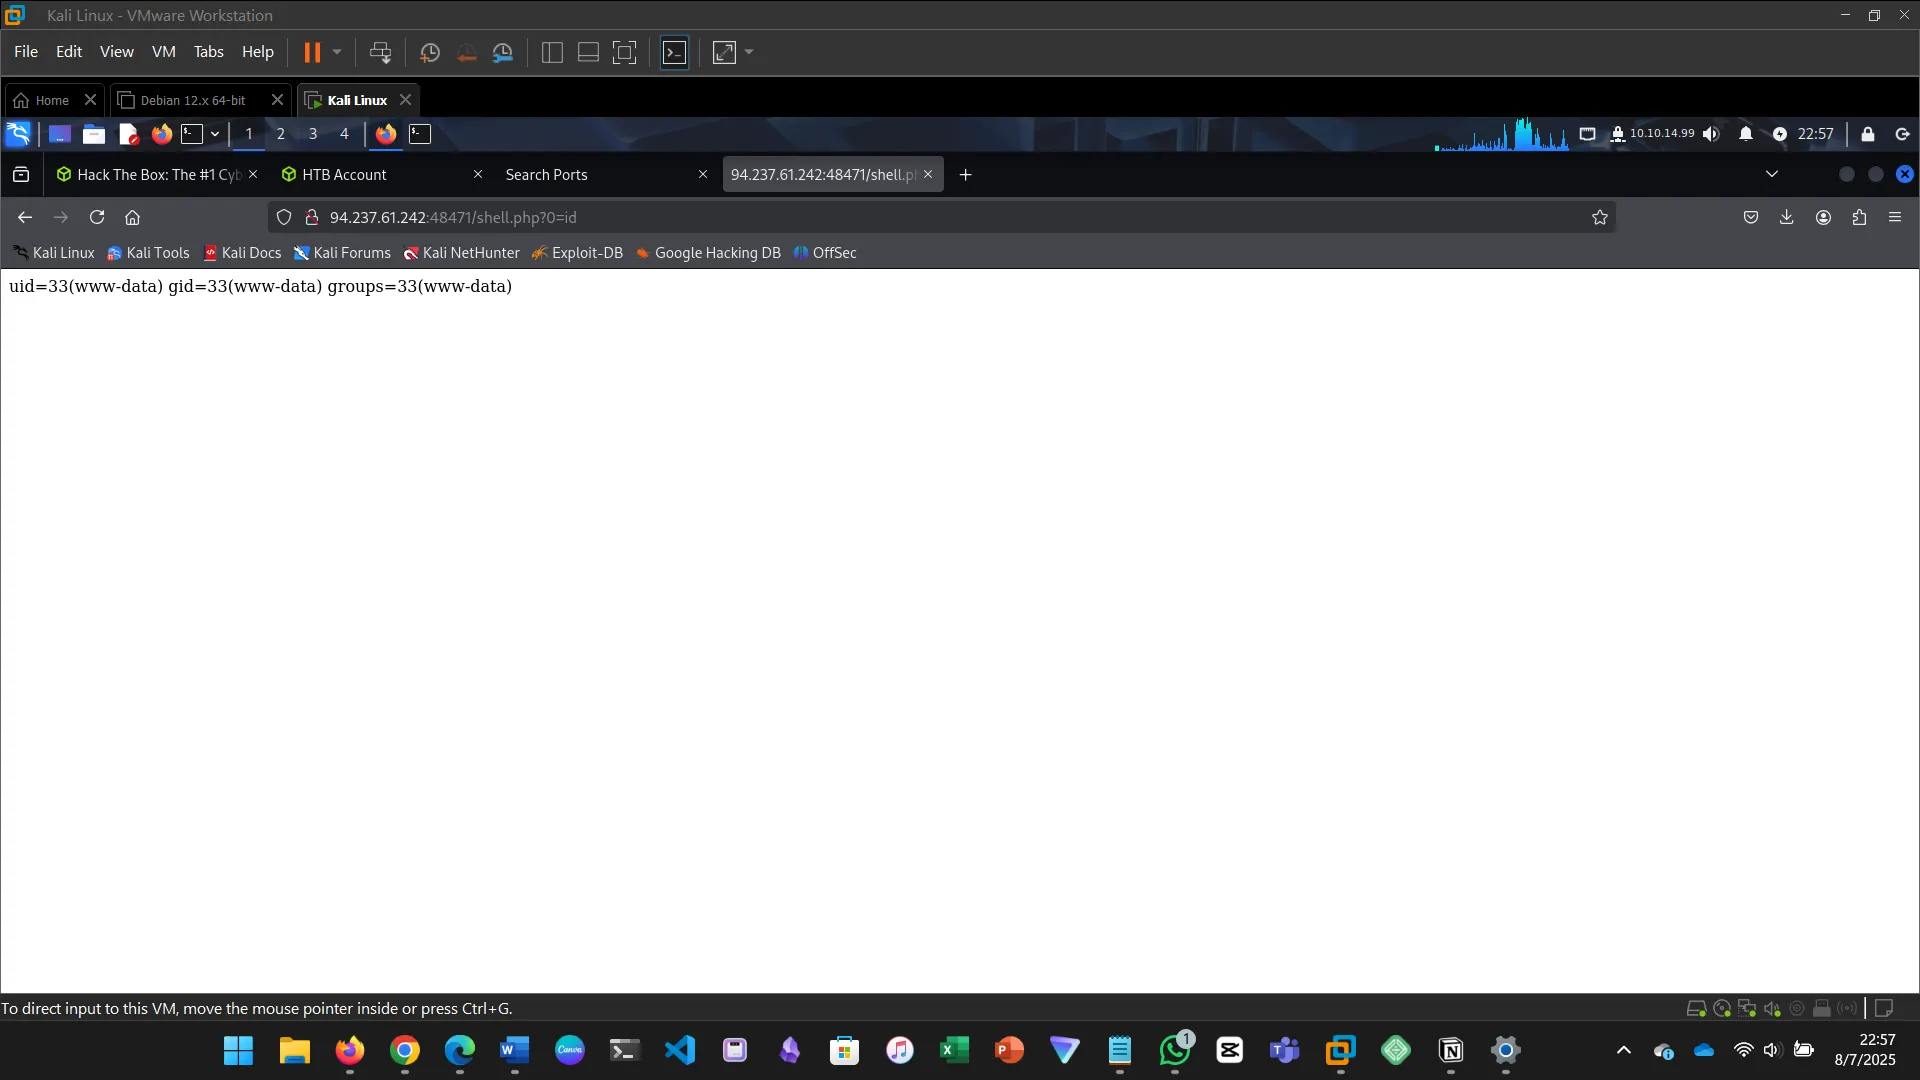Expand the pause button power dropdown
Viewport: 1920px width, 1080px height.
coord(337,52)
